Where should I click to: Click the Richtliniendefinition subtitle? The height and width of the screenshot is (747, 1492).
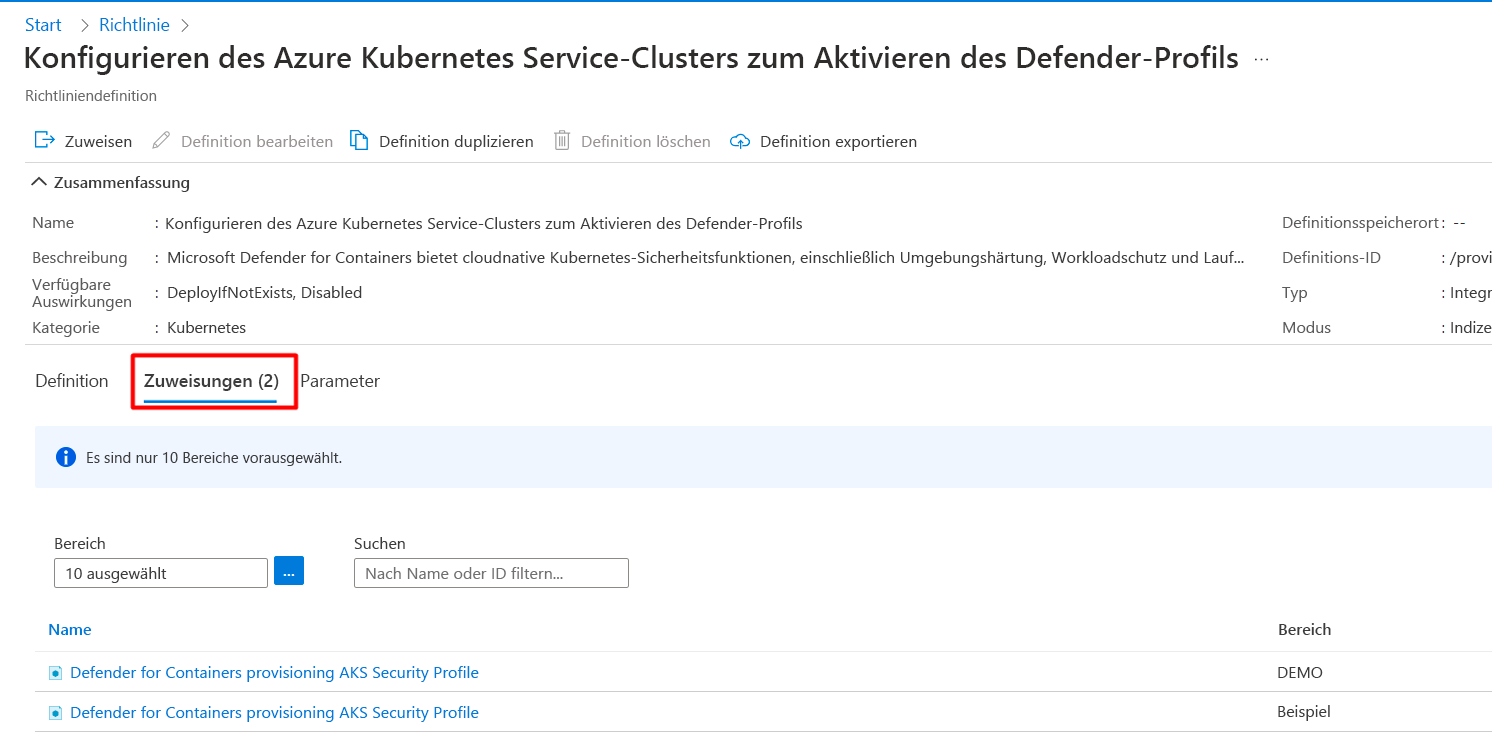coord(90,96)
